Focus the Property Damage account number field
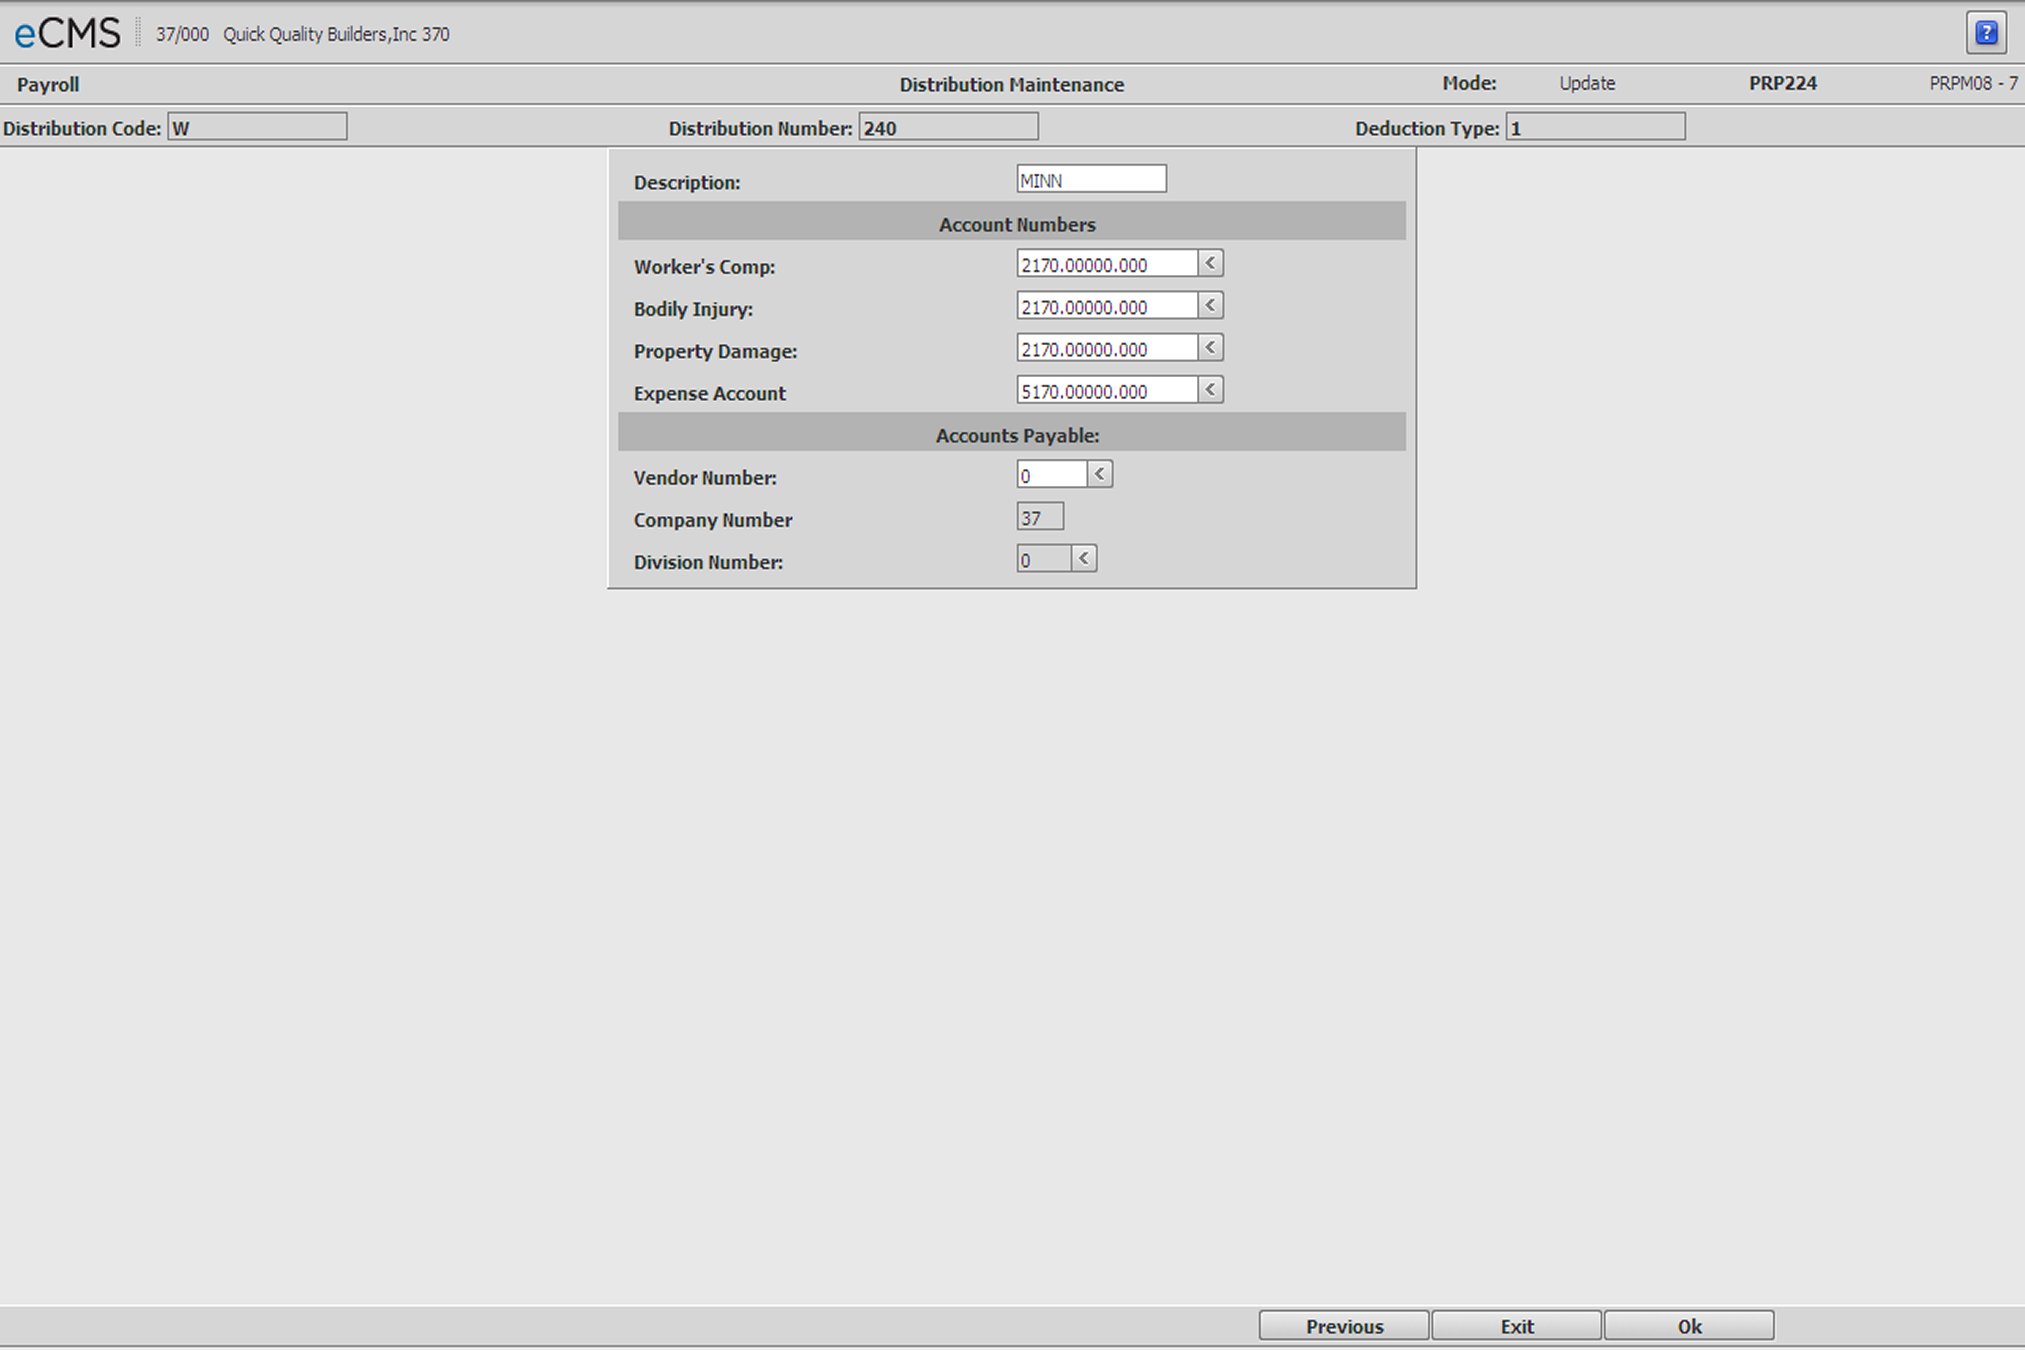 click(1107, 348)
